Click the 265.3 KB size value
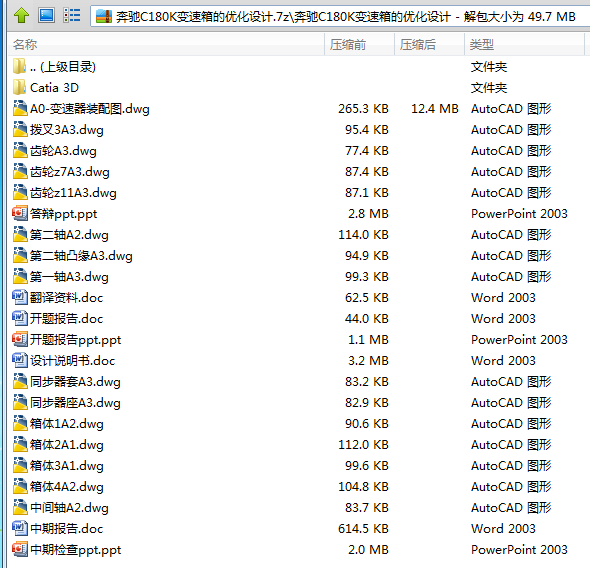The width and height of the screenshot is (590, 568). click(363, 109)
